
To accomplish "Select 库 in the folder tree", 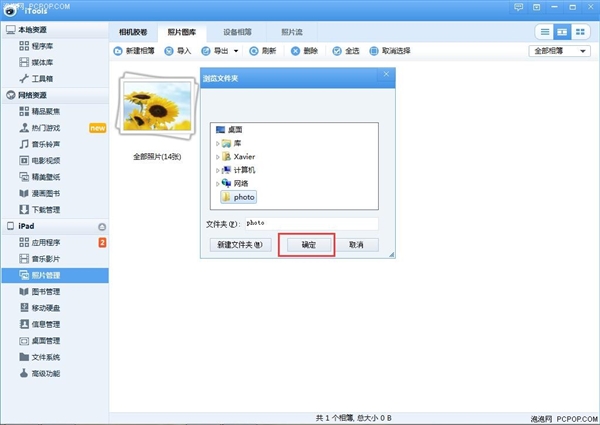I will pyautogui.click(x=232, y=143).
